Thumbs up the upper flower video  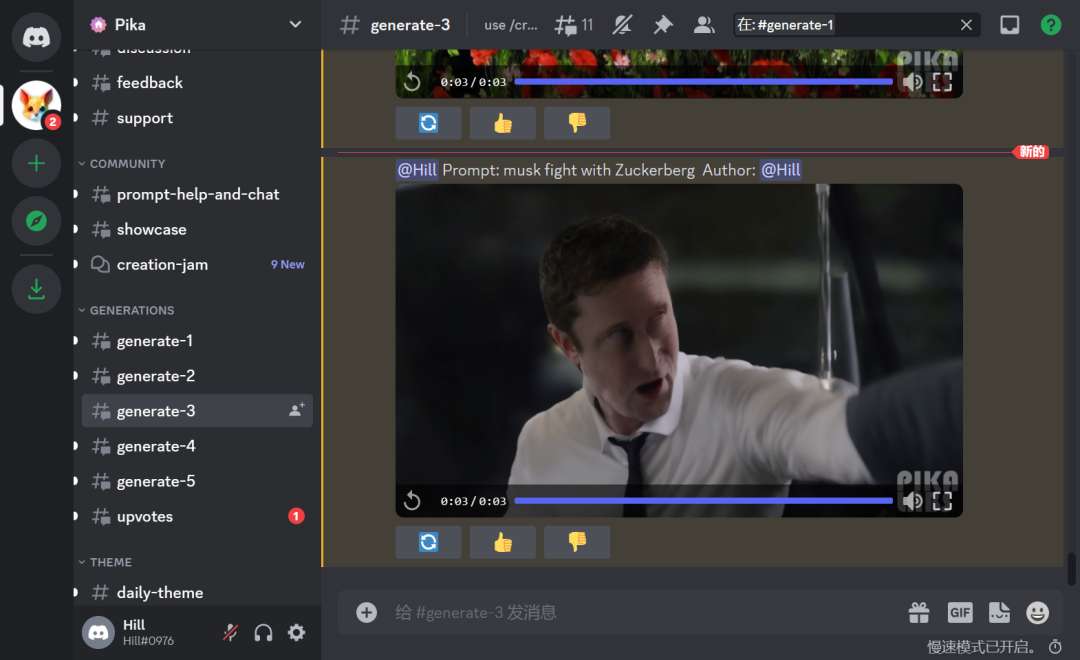503,123
